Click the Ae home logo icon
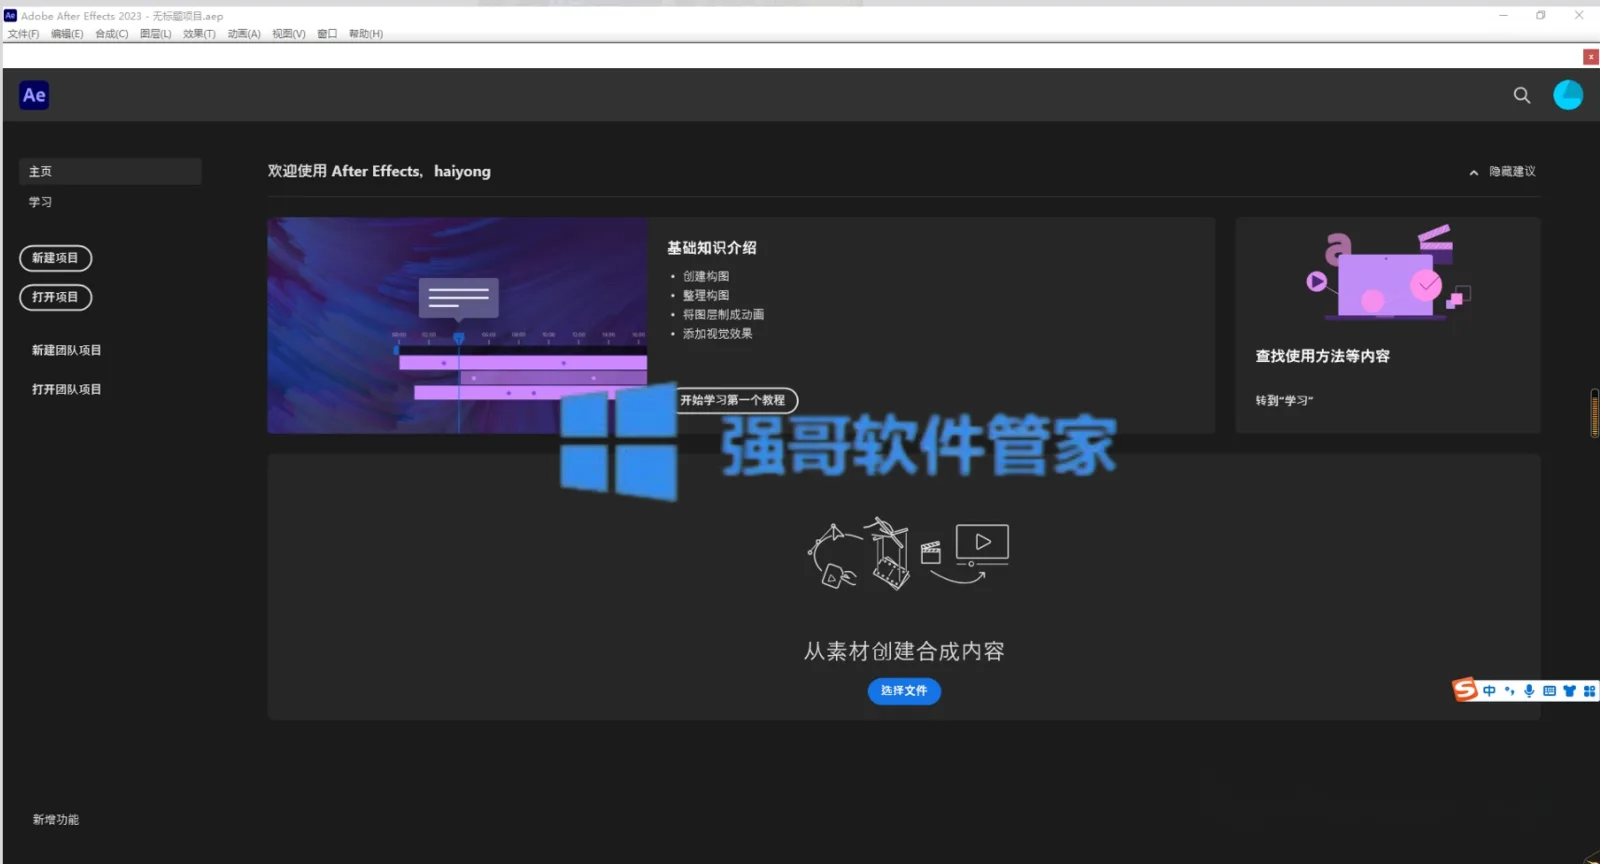 tap(34, 95)
